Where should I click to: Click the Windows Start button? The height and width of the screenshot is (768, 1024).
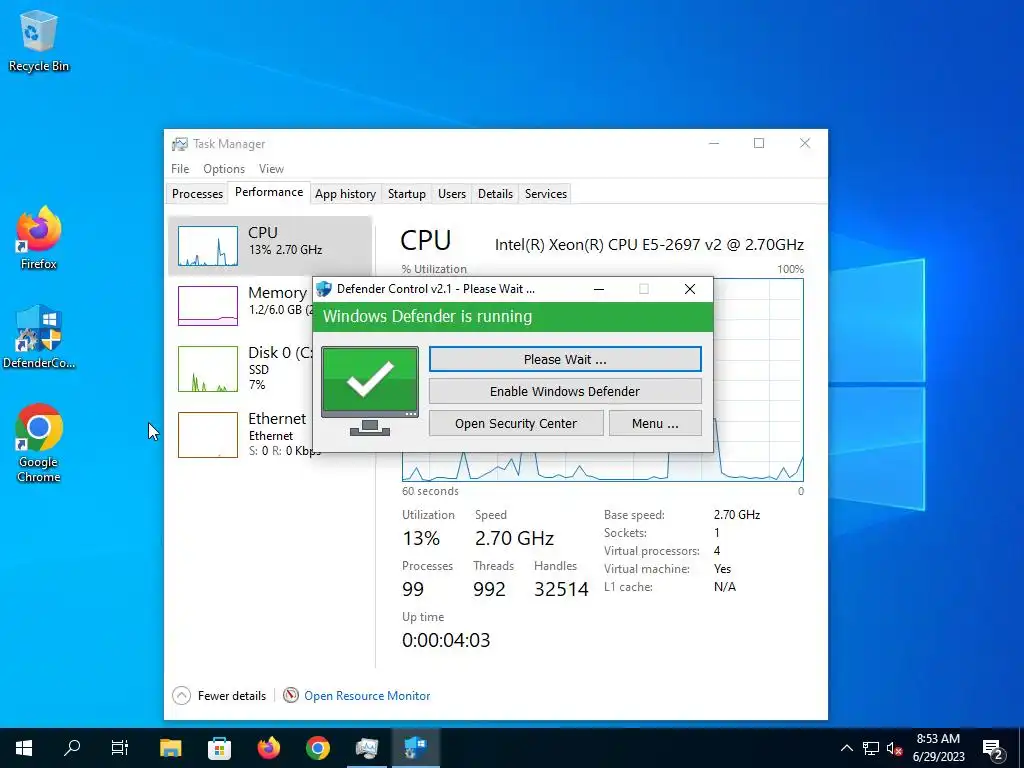(24, 748)
